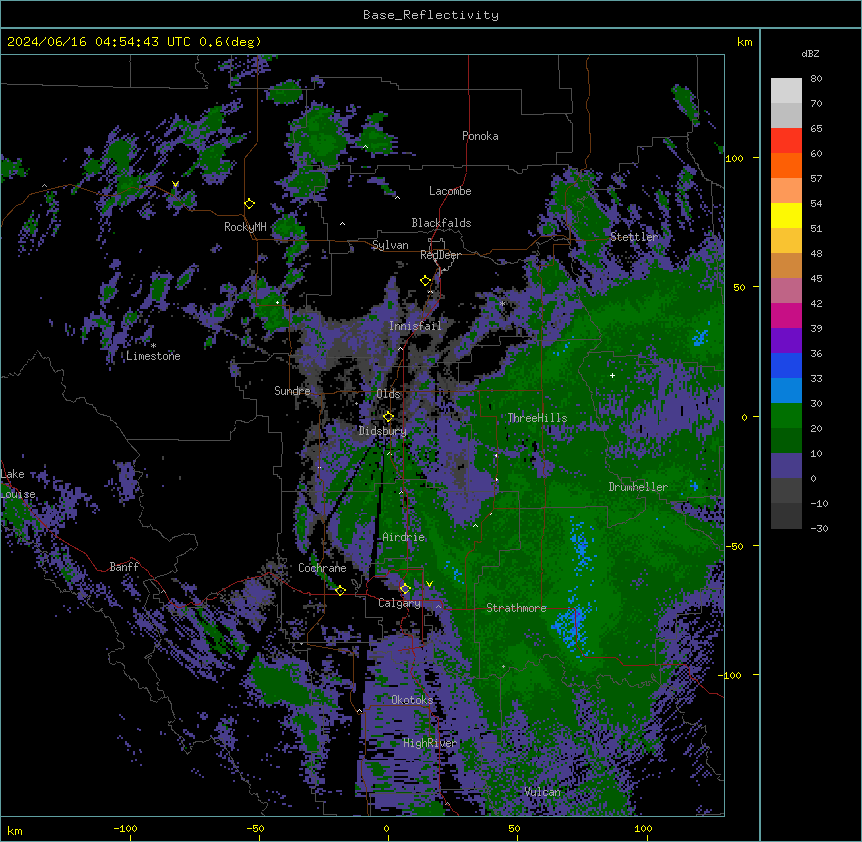Viewport: 862px width, 842px height.
Task: Pick the darkest gray swatch above -30 dBZ
Action: point(786,516)
